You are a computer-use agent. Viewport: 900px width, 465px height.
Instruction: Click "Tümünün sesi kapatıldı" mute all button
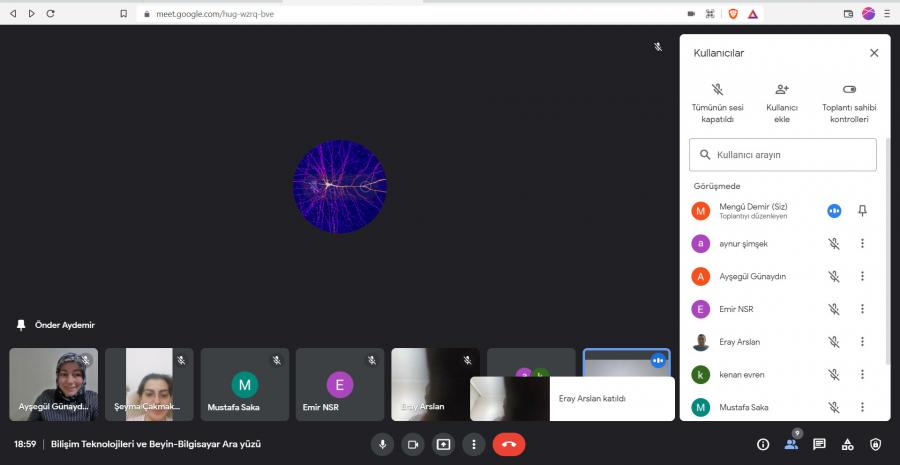(717, 103)
